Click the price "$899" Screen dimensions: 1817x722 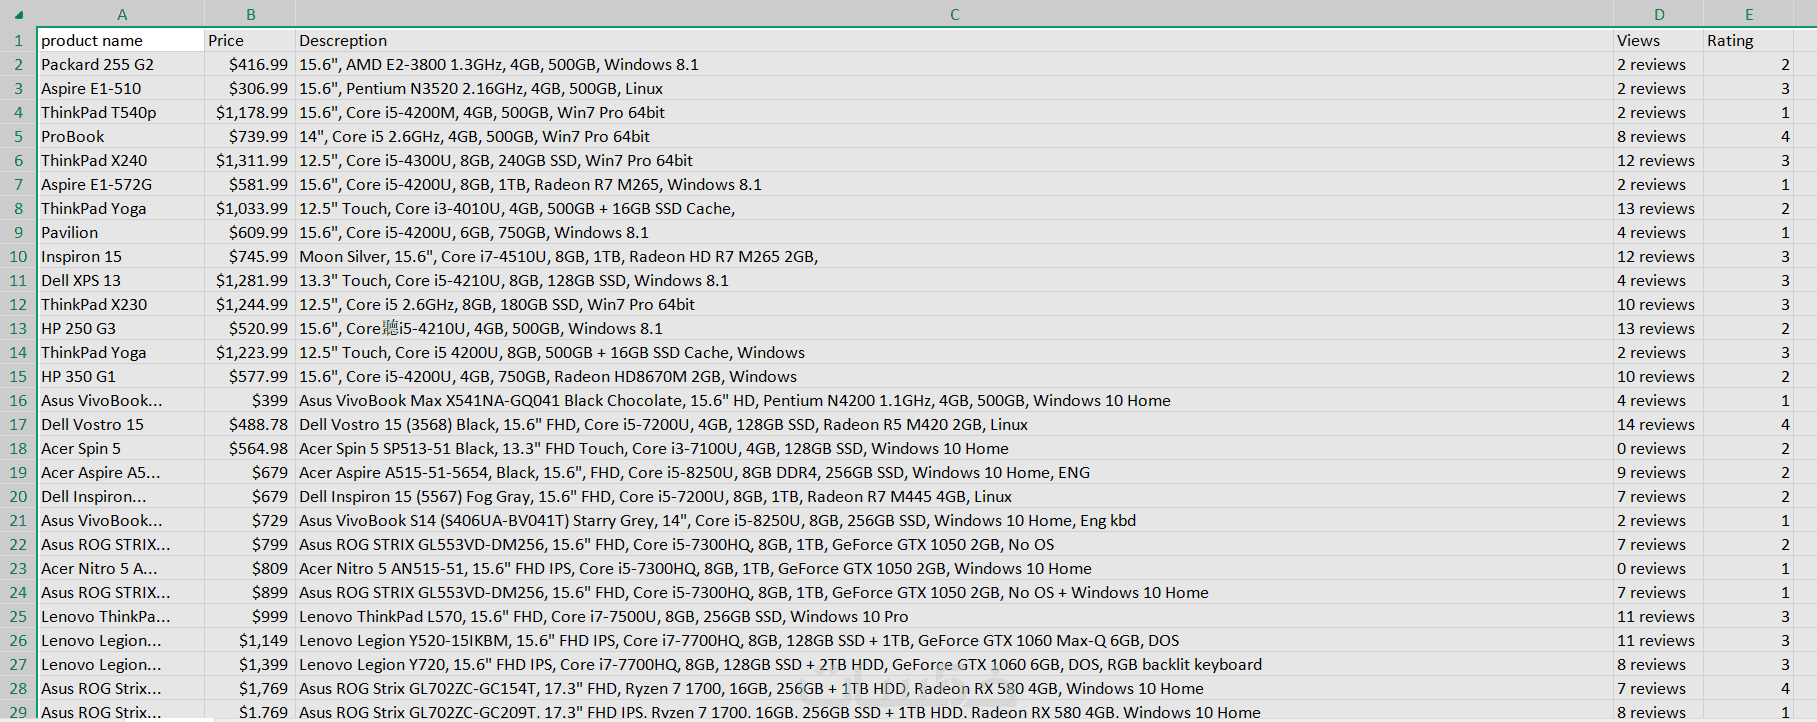[250, 592]
